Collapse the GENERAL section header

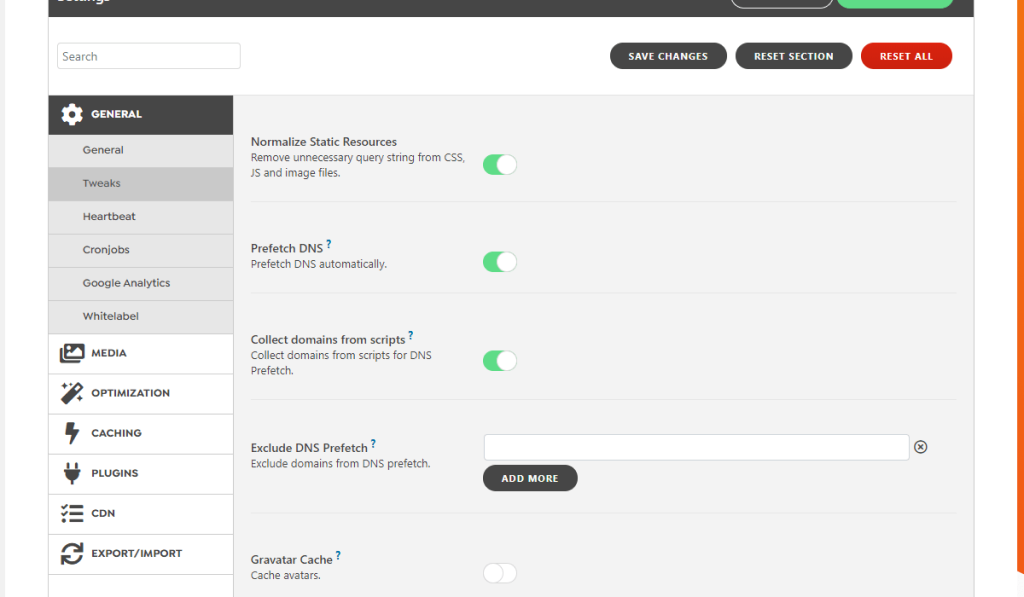click(x=140, y=115)
